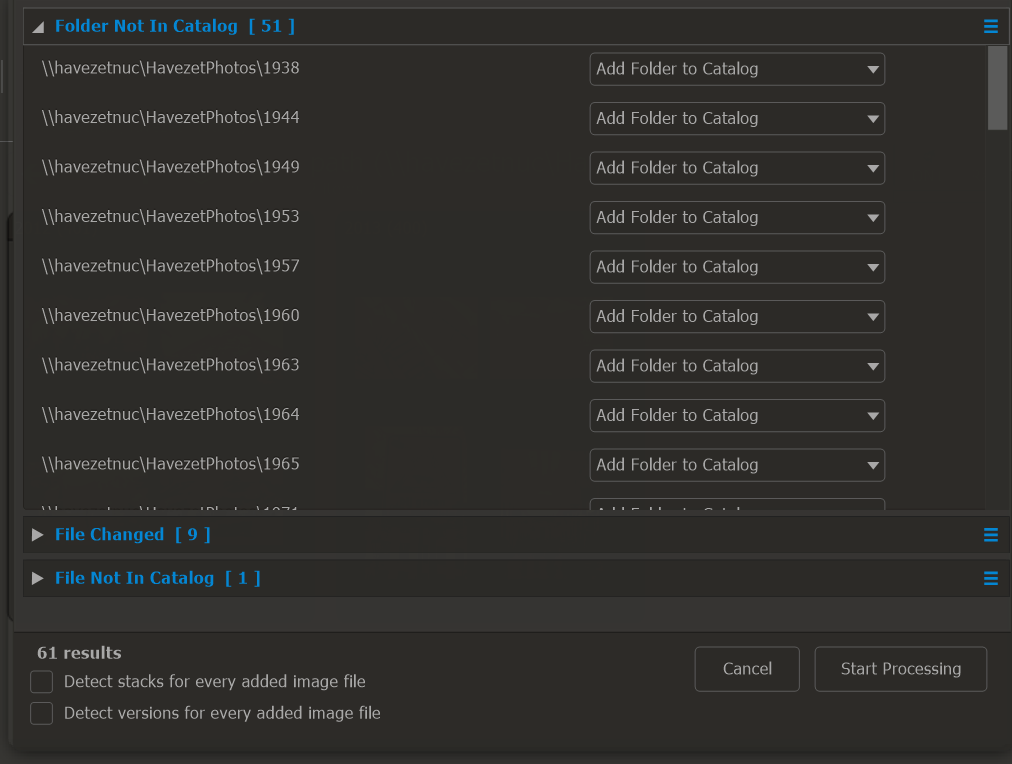The image size is (1012, 764).
Task: Select the \\havezetnuc\HavezetPhotos\1964 path
Action: [x=170, y=415]
